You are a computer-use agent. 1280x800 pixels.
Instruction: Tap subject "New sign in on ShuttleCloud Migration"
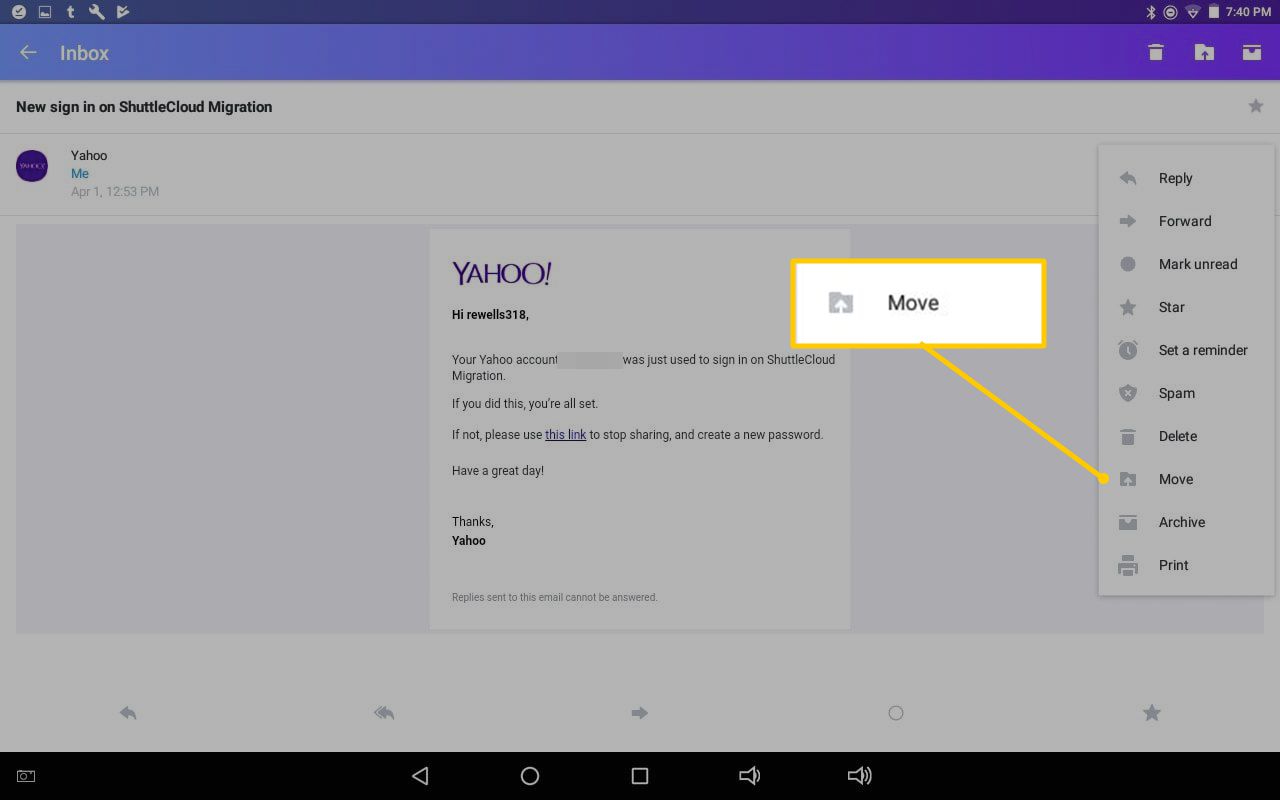(144, 107)
